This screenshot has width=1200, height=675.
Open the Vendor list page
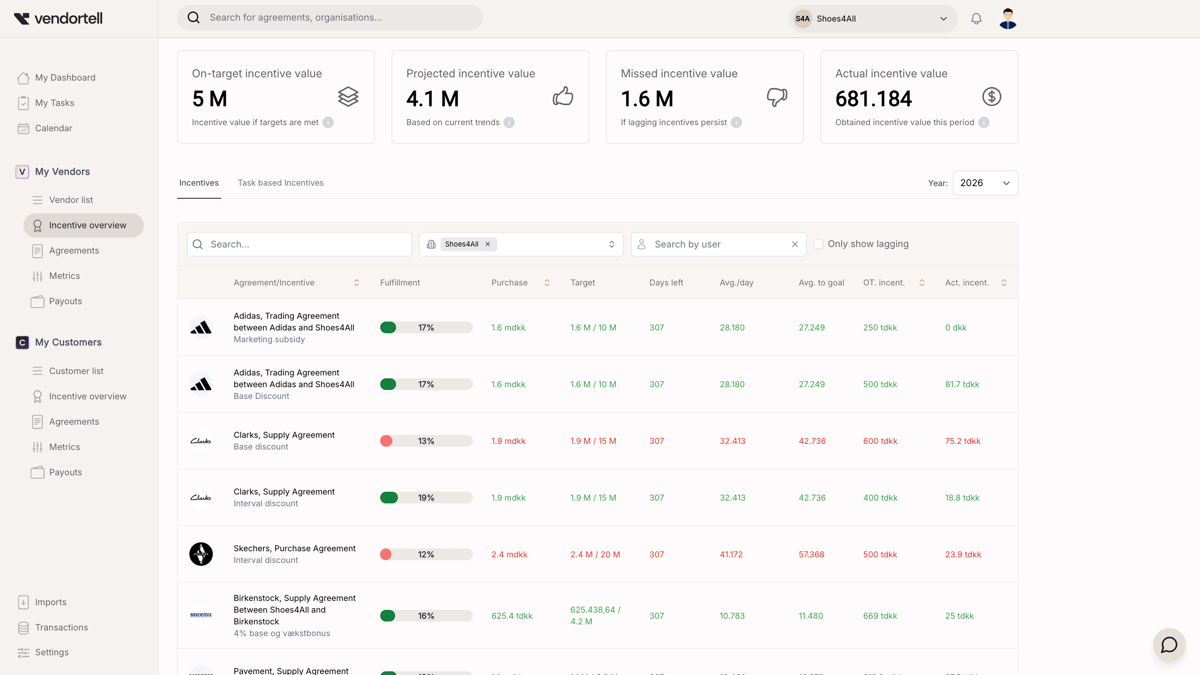pos(71,200)
